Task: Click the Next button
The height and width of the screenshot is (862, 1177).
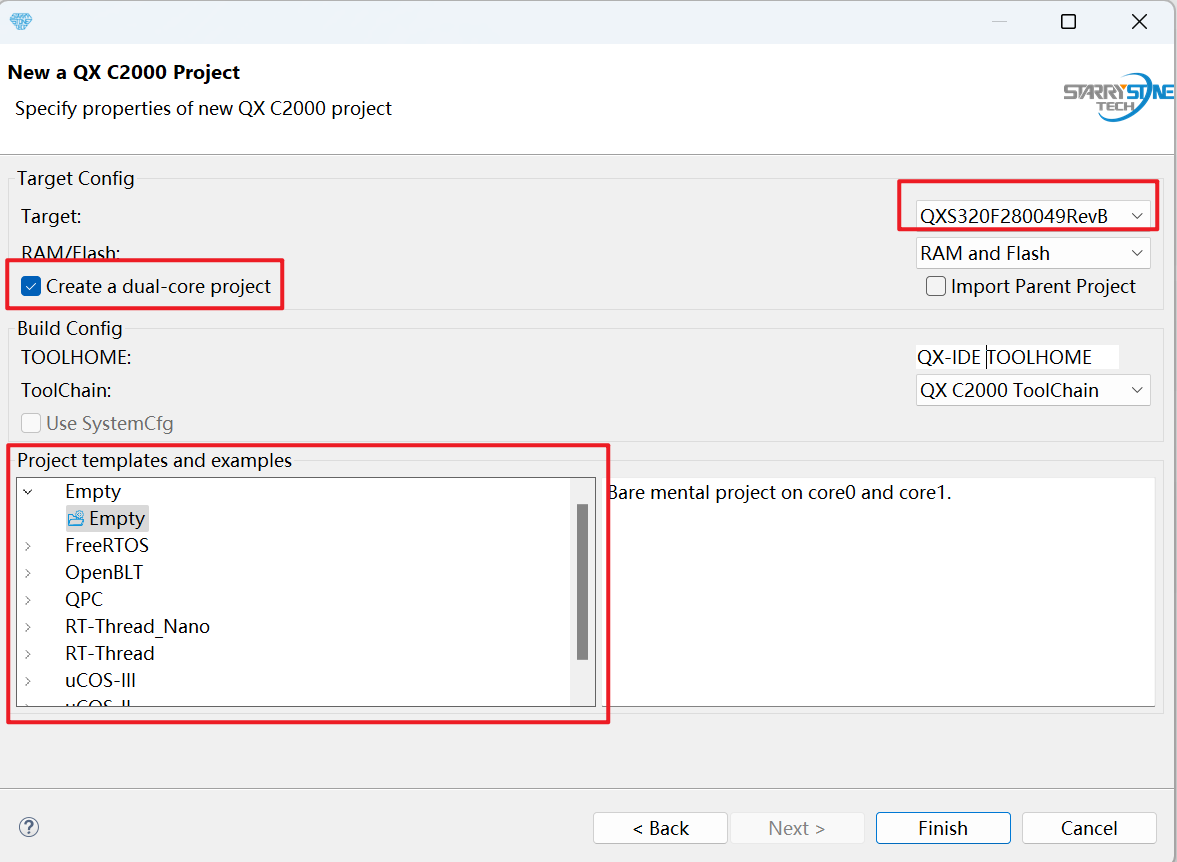Action: tap(797, 827)
